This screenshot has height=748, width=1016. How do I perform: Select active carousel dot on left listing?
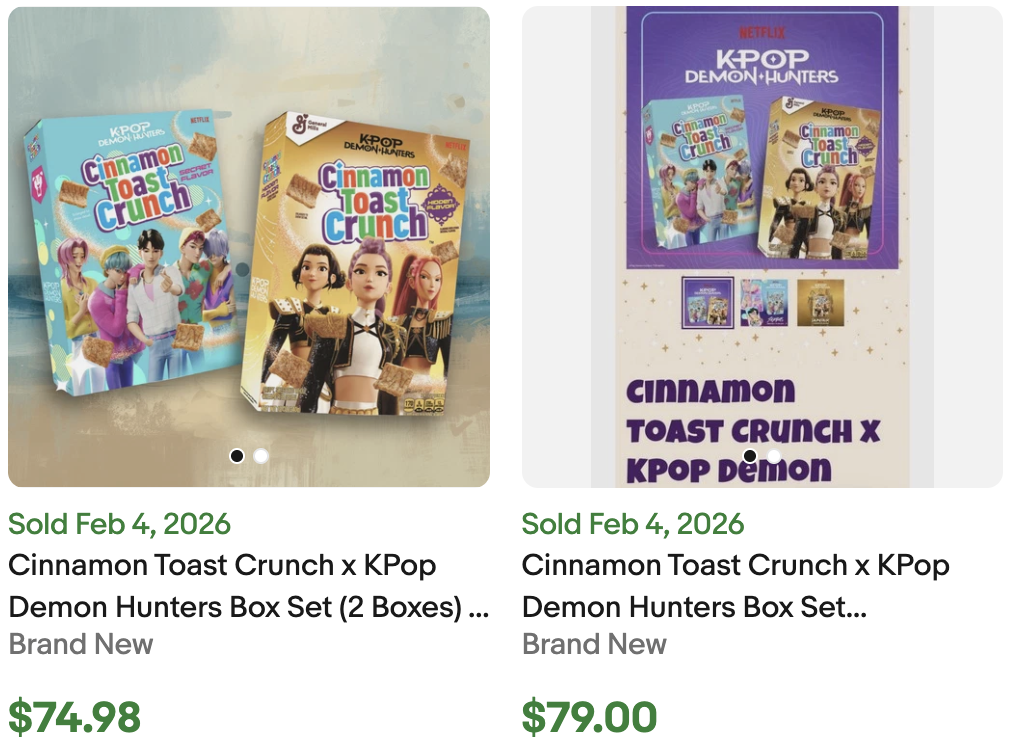point(237,455)
